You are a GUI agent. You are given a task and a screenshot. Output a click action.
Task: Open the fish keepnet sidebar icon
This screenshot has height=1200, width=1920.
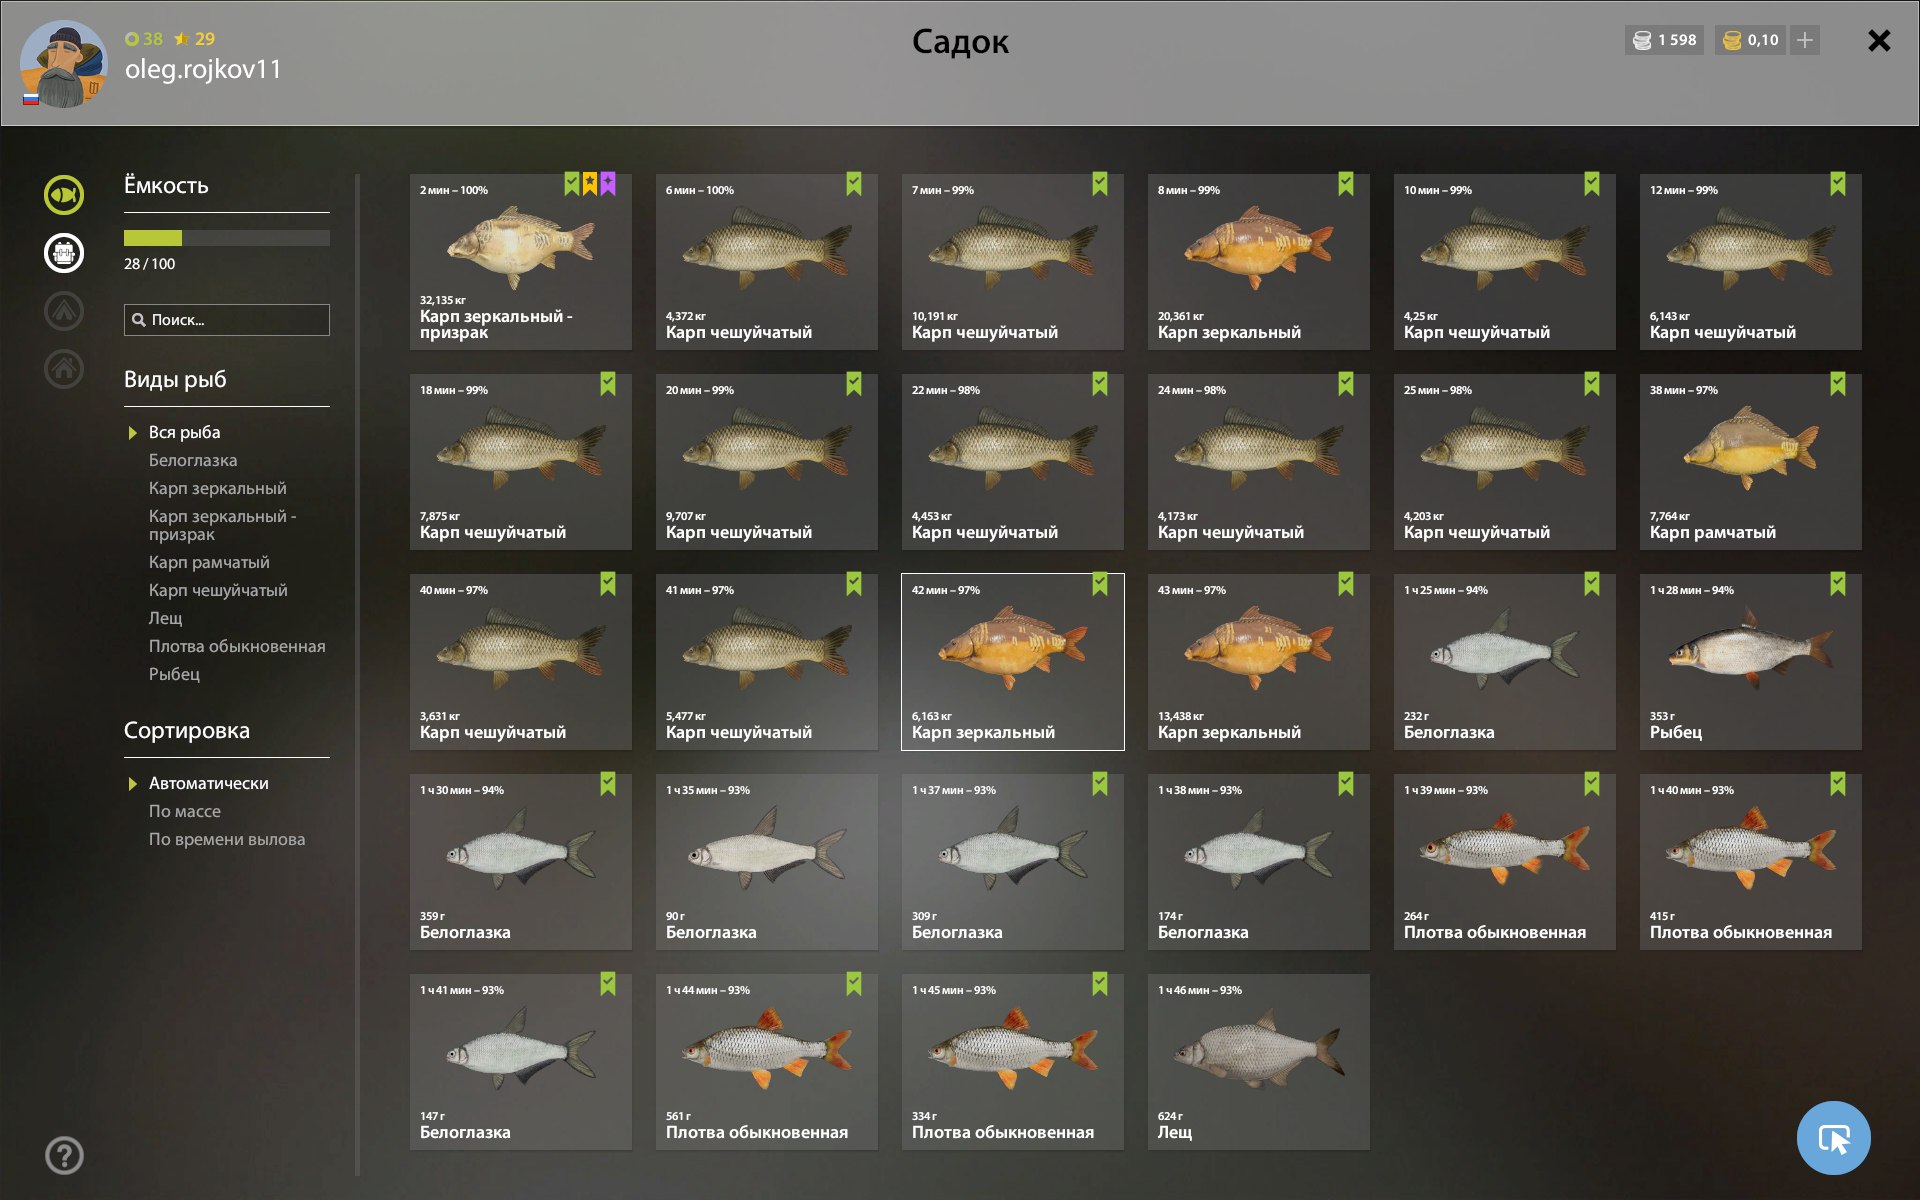[64, 194]
